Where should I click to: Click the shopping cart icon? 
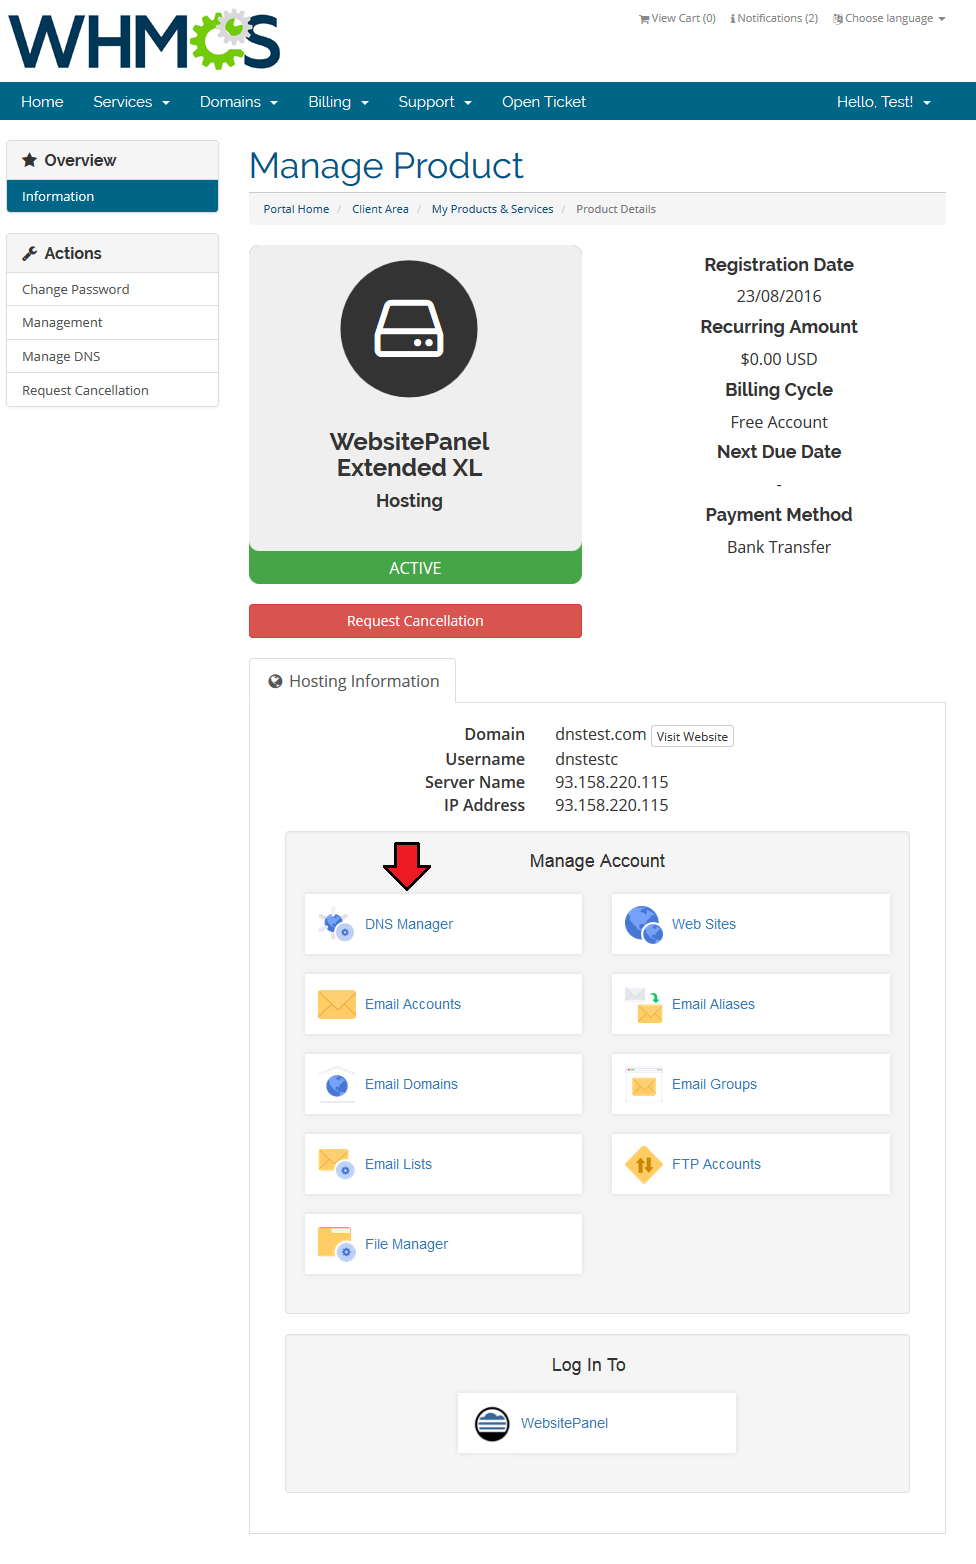click(644, 19)
